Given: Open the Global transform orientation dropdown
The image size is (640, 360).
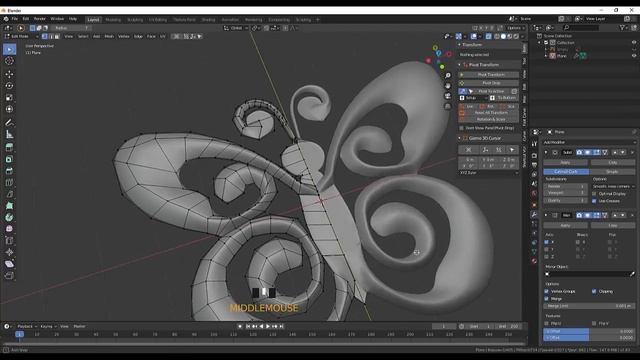Looking at the screenshot, I should tap(236, 28).
